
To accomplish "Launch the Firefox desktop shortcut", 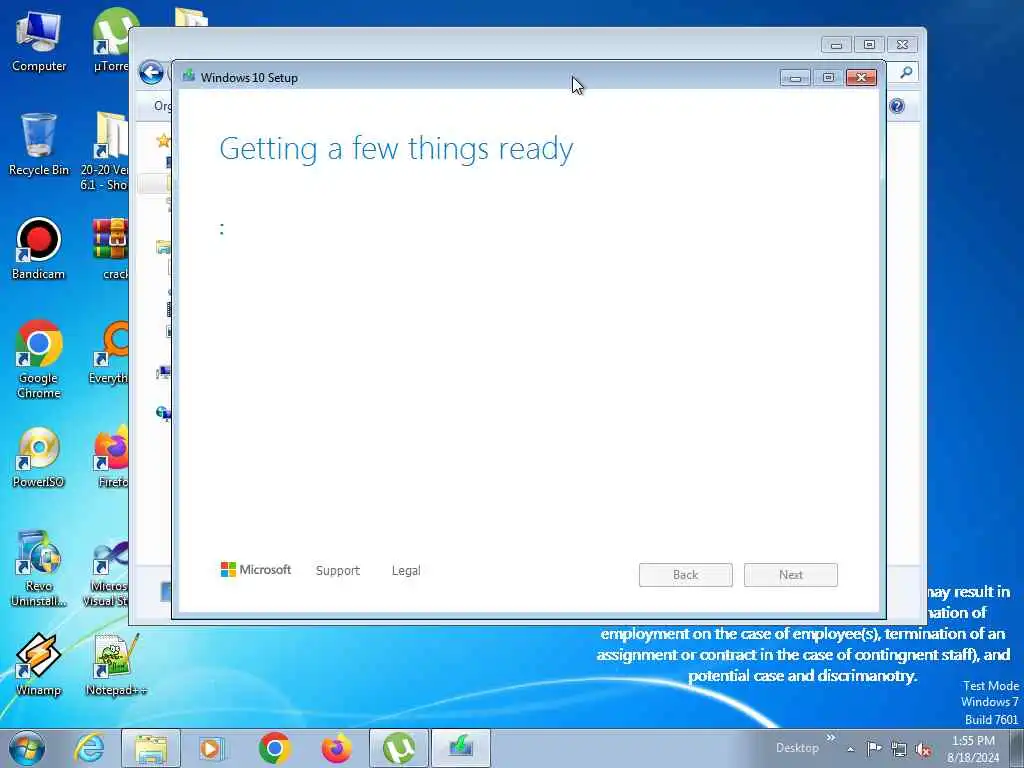I will tap(111, 457).
